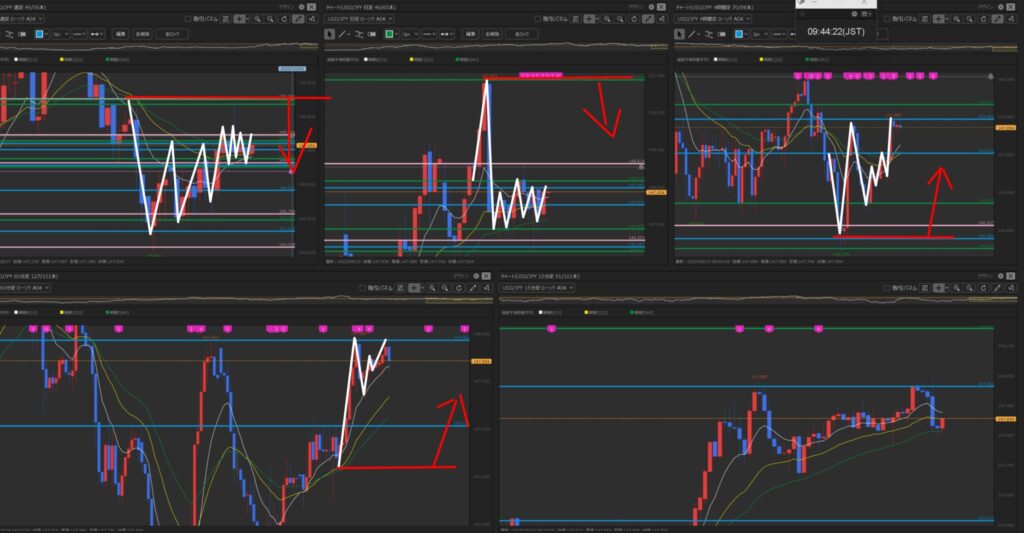This screenshot has width=1024, height=533.
Task: Select the rectangle tool in daily drawing toolbar
Action: click(x=372, y=34)
